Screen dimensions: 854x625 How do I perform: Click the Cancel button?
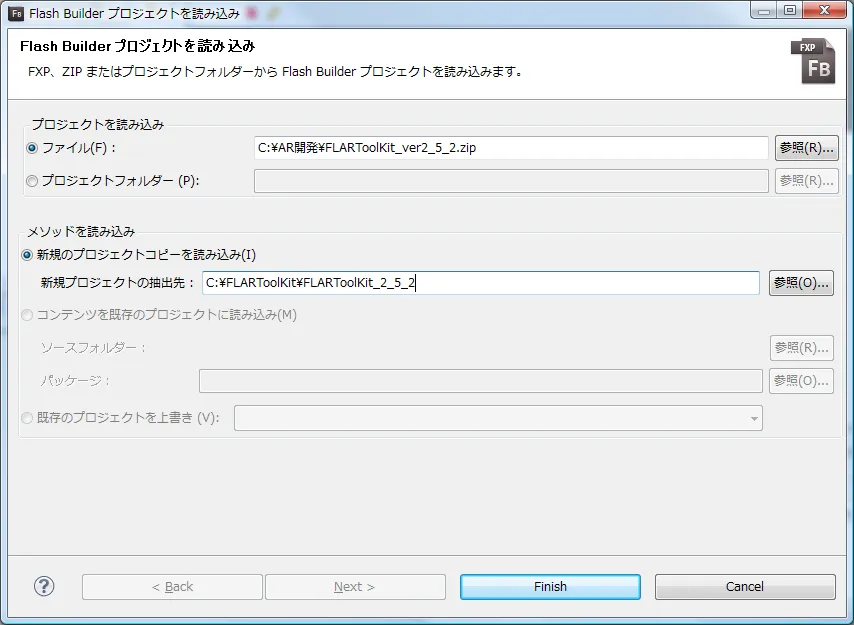tap(745, 587)
